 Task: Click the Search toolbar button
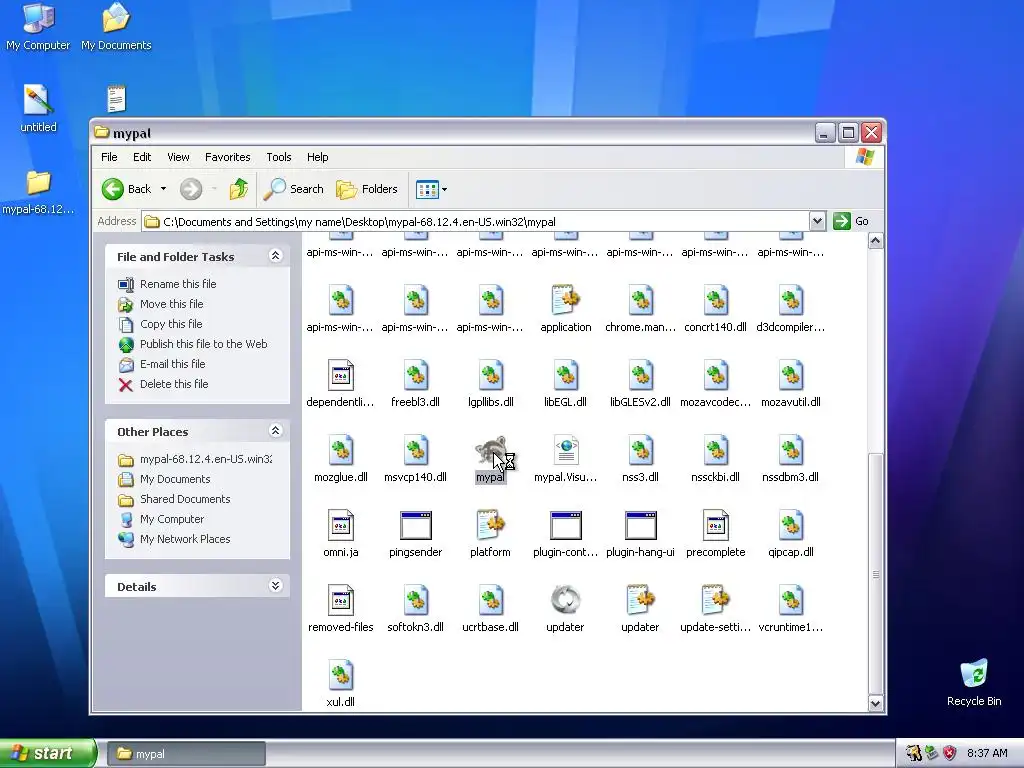293,189
